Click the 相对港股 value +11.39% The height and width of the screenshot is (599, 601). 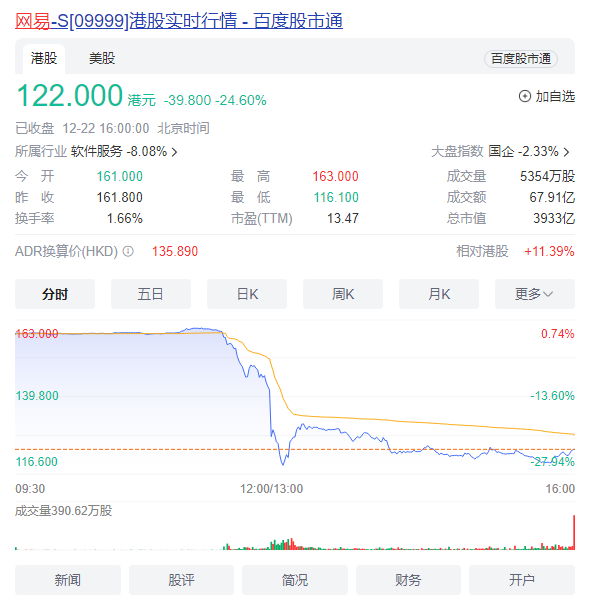point(549,251)
